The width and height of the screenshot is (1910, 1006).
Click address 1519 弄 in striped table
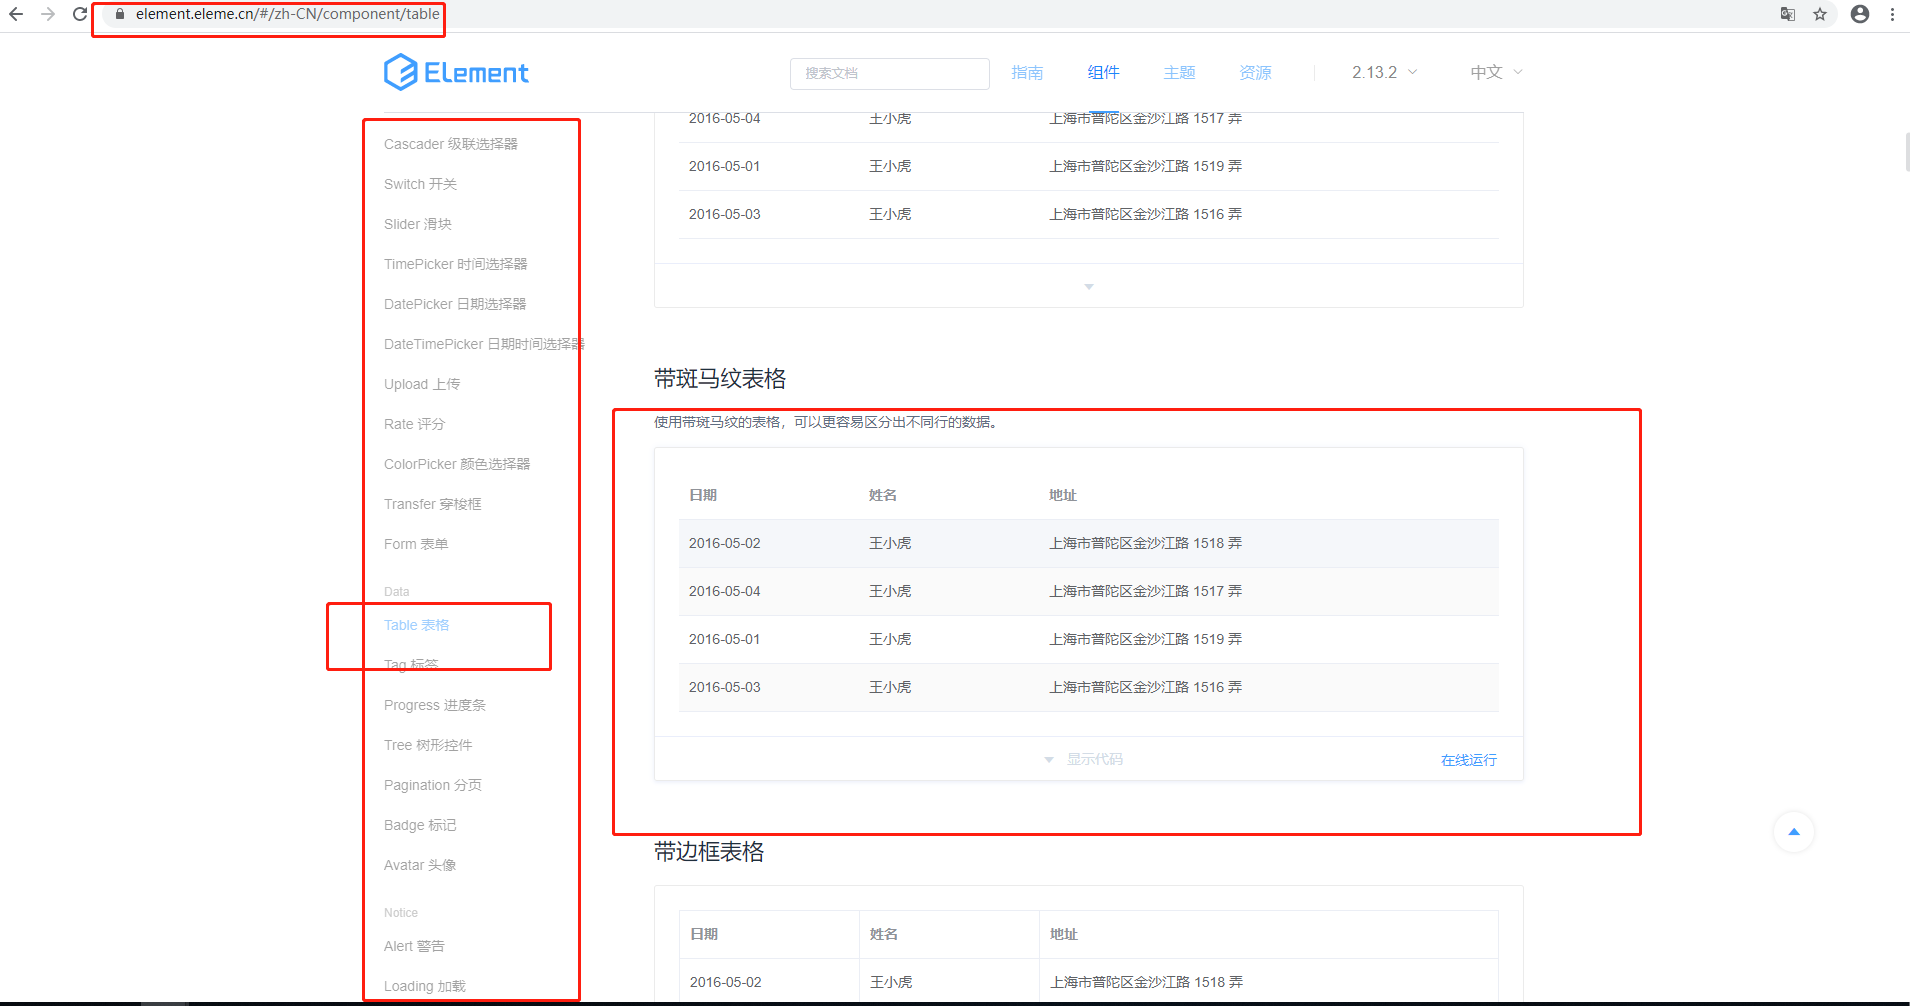pyautogui.click(x=1146, y=639)
